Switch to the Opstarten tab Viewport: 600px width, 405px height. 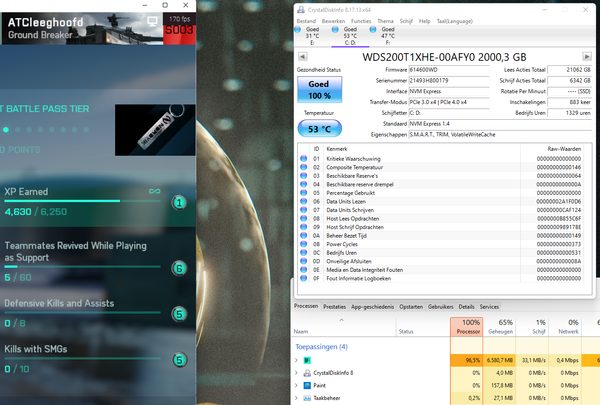411,307
